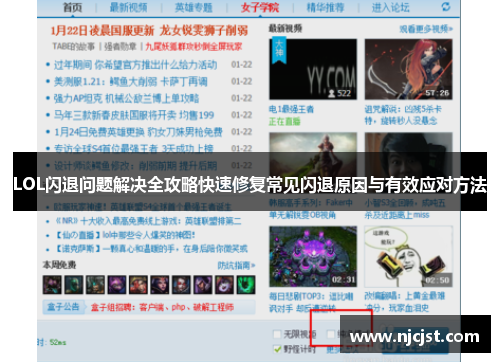Choose the hooded LeBlanc champion icon
The image size is (500, 362).
click(160, 285)
